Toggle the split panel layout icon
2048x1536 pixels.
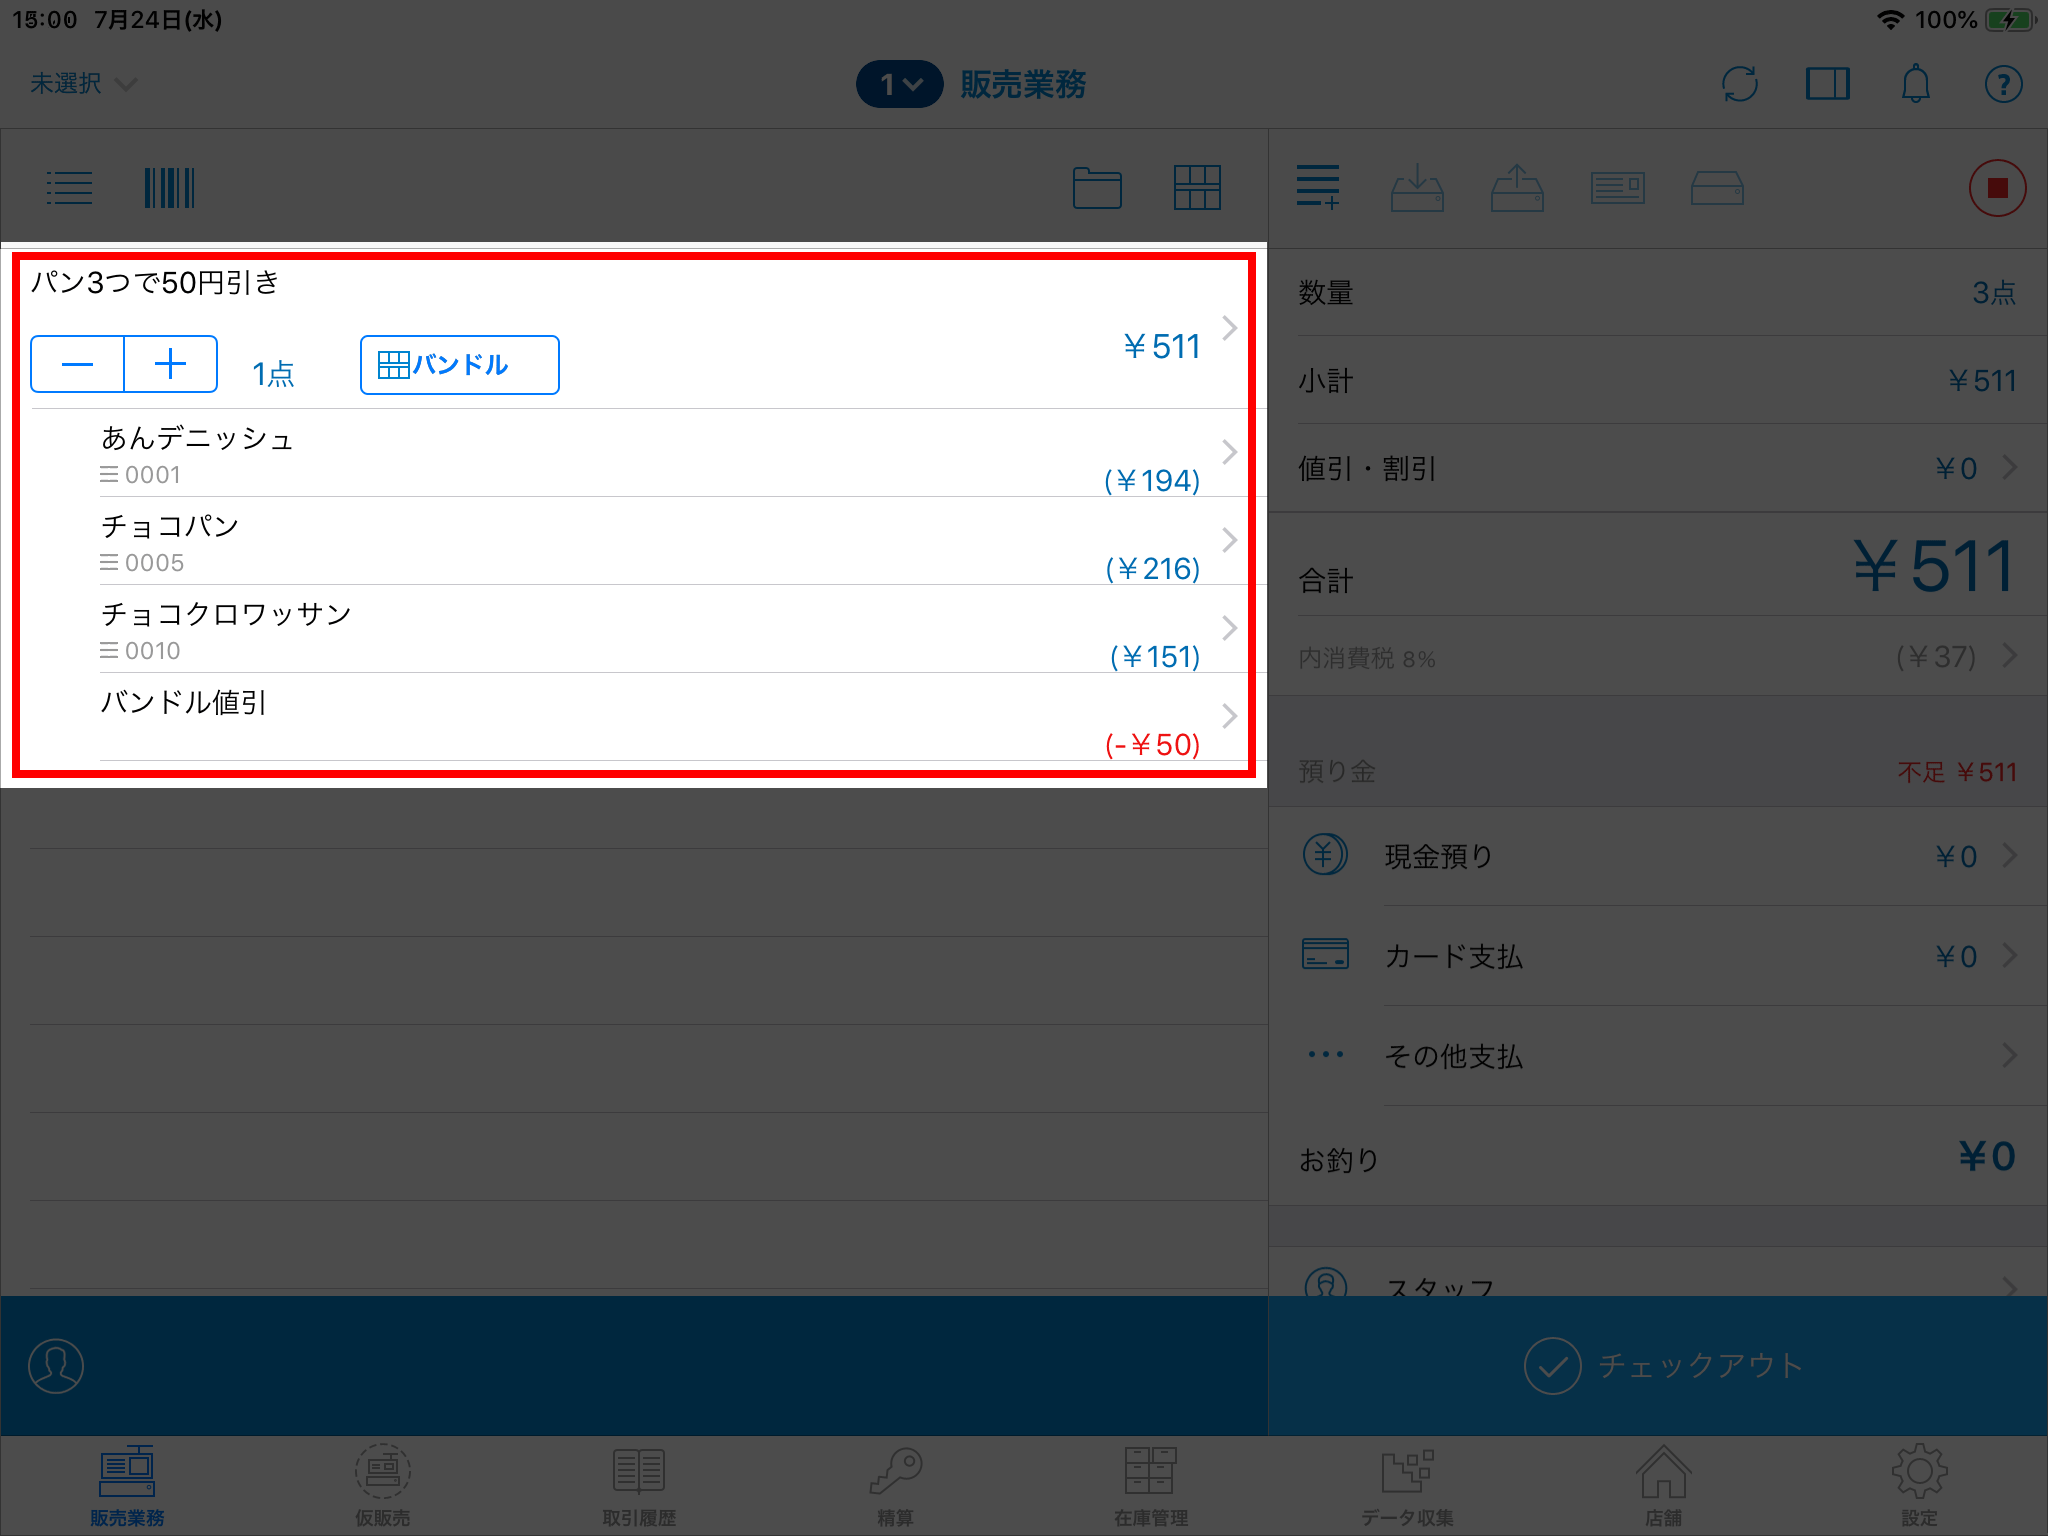point(1828,84)
